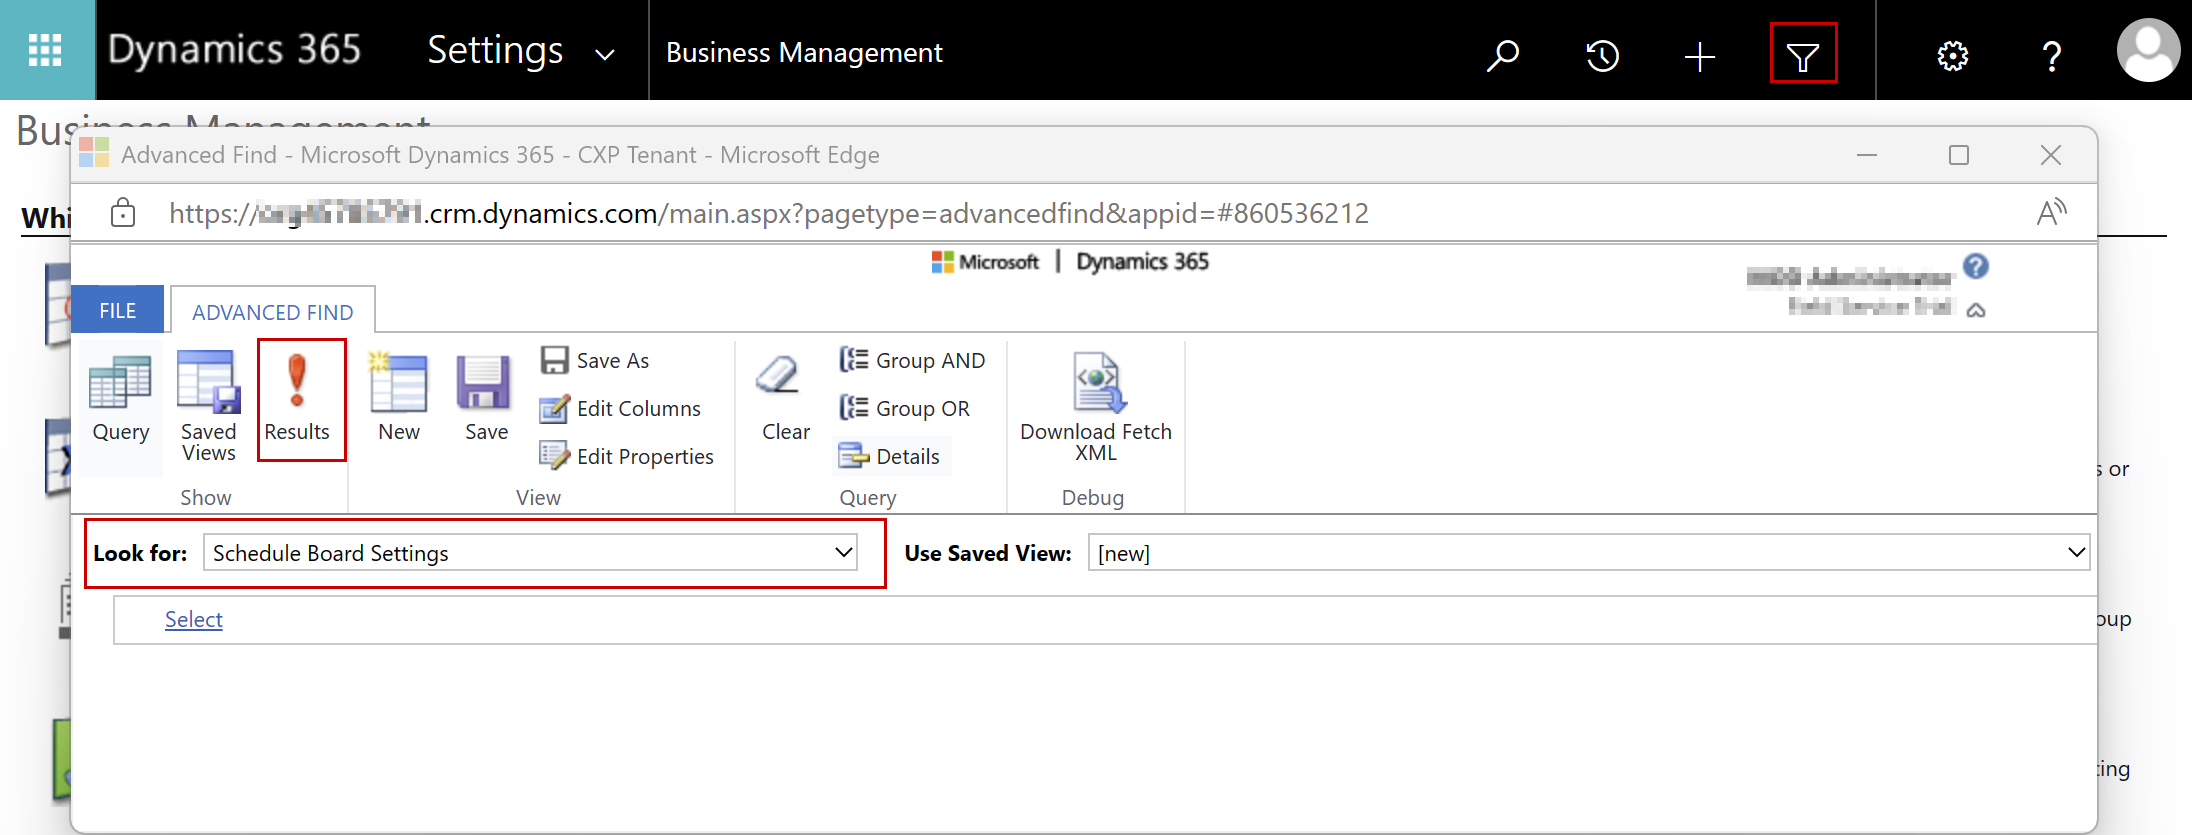2192x835 pixels.
Task: Open the Use Saved View dropdown
Action: pyautogui.click(x=1589, y=552)
